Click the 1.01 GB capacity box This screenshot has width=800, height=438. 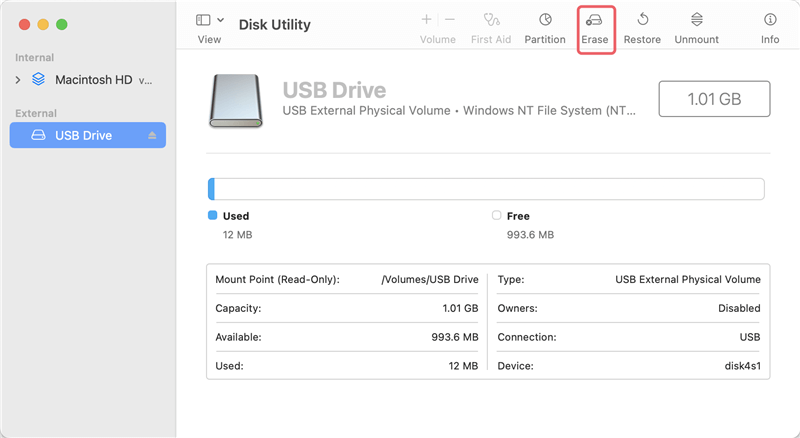[x=714, y=99]
